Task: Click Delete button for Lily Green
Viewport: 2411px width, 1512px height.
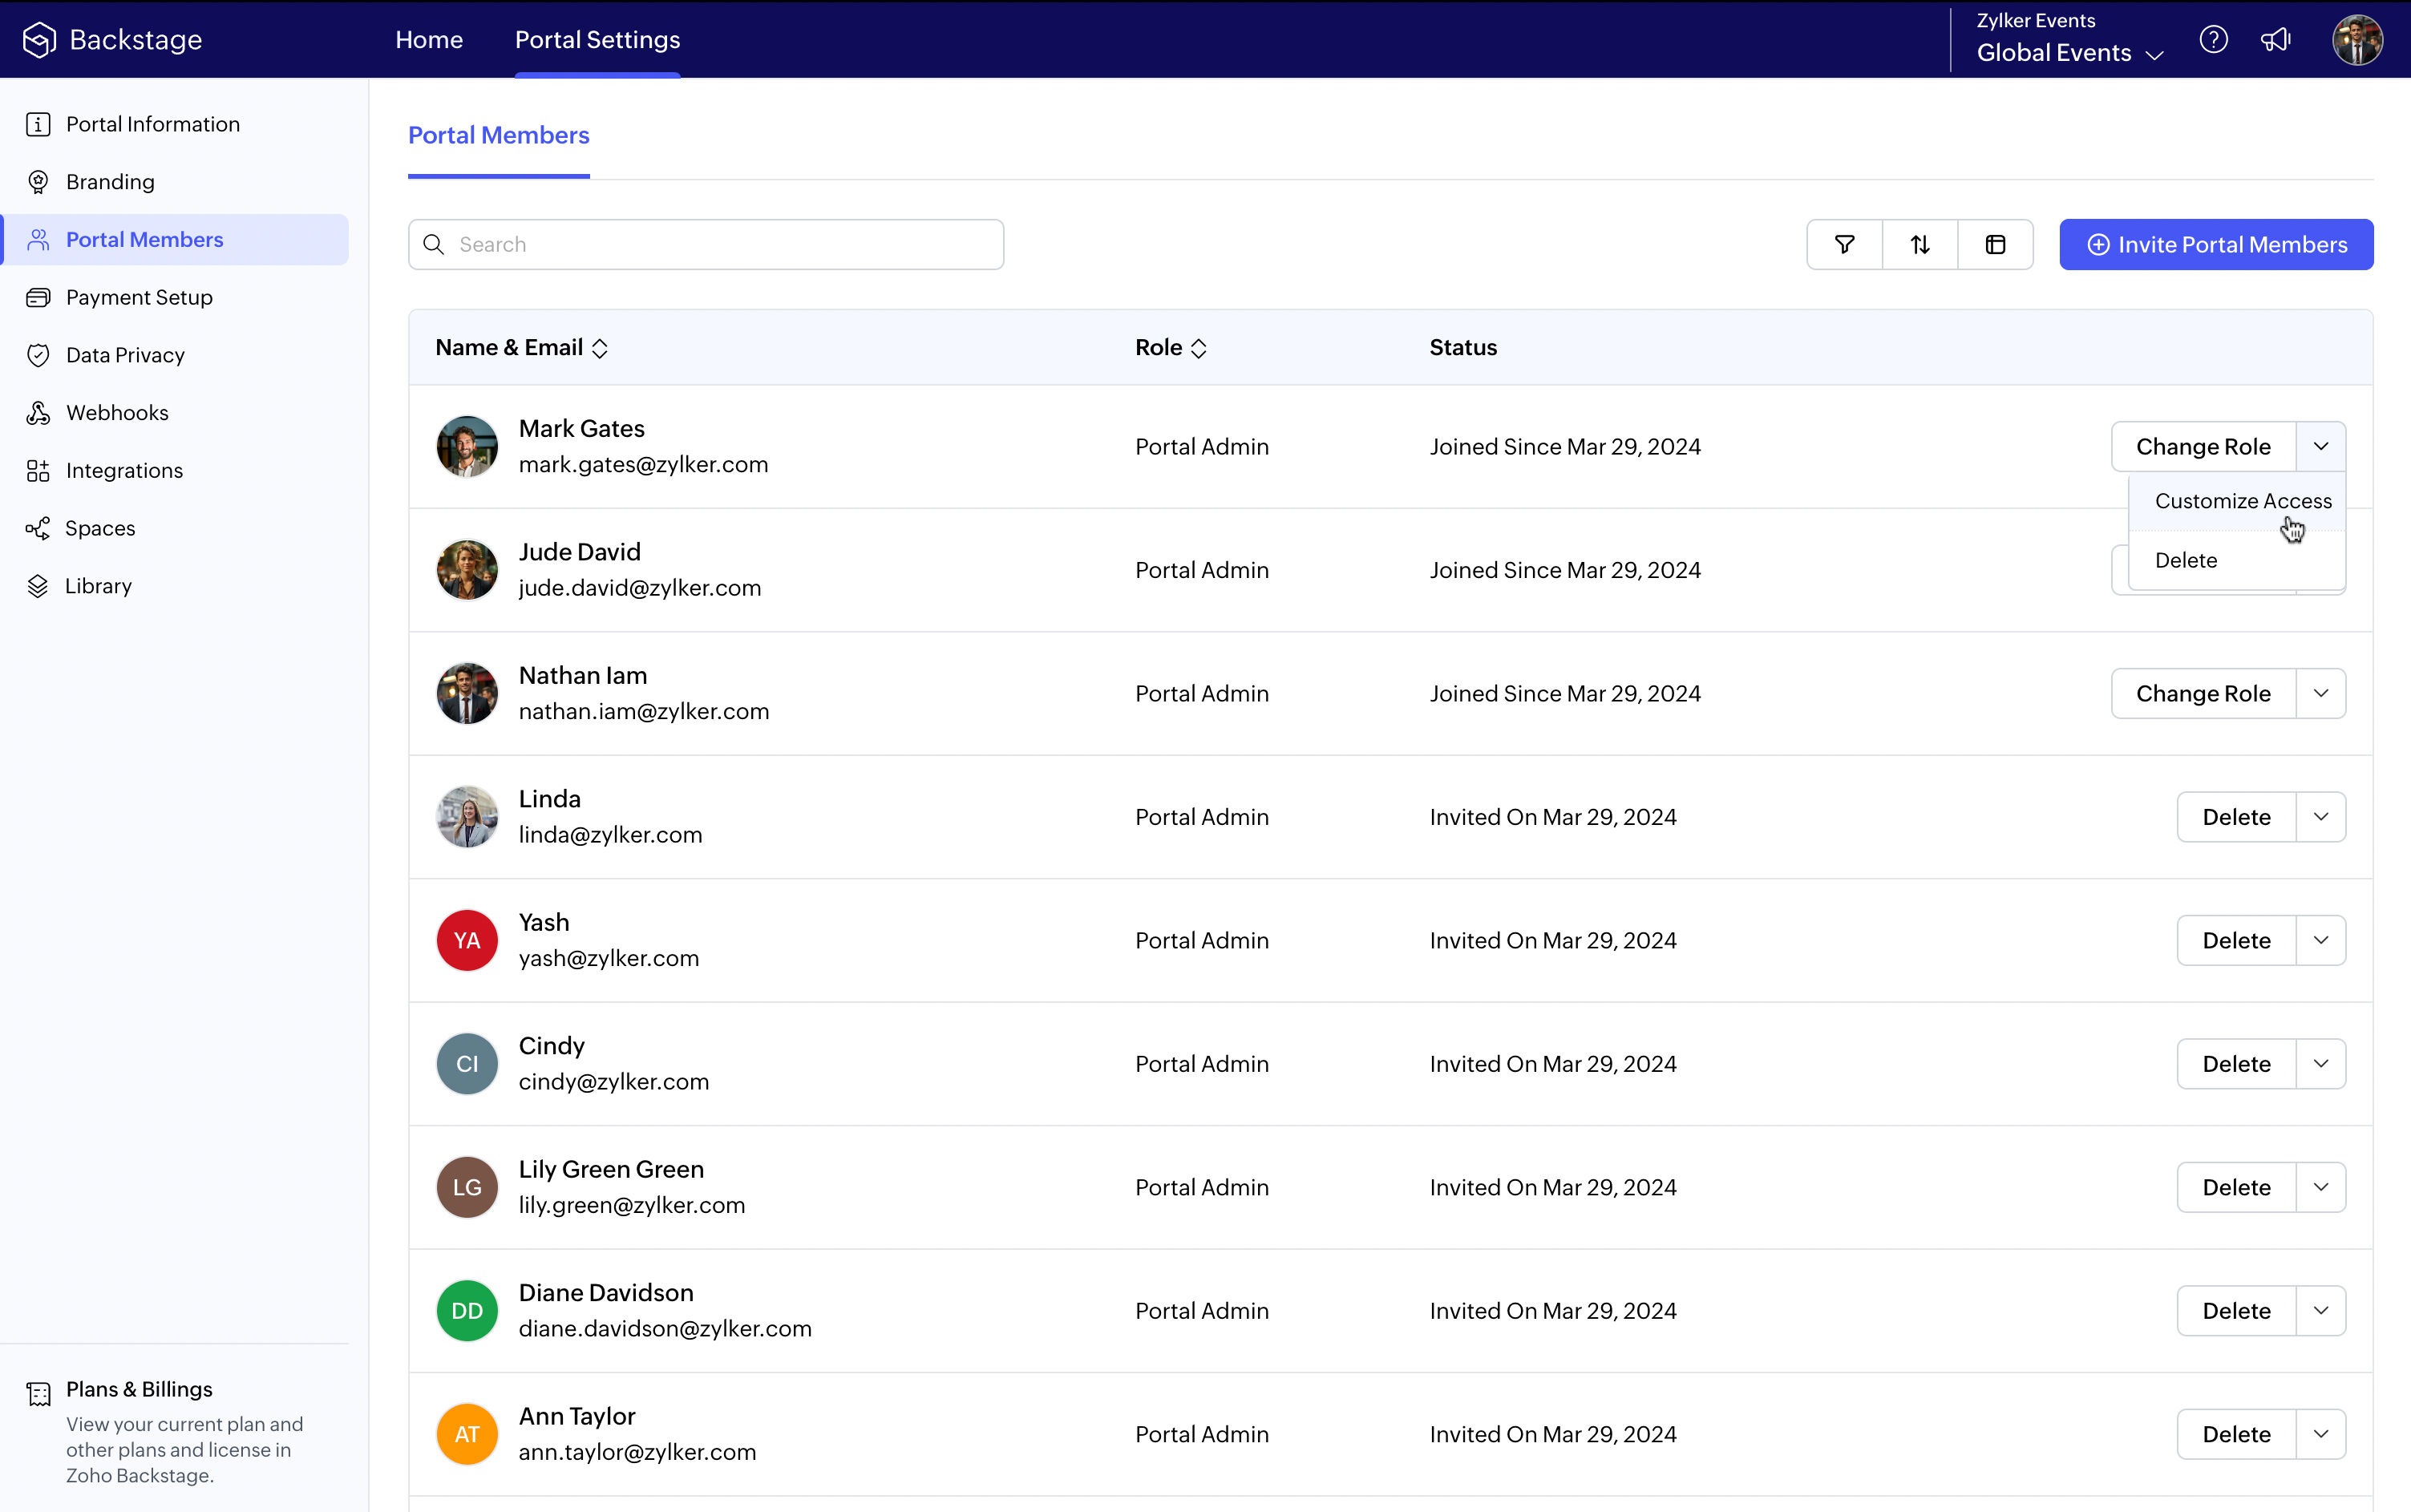Action: click(2236, 1187)
